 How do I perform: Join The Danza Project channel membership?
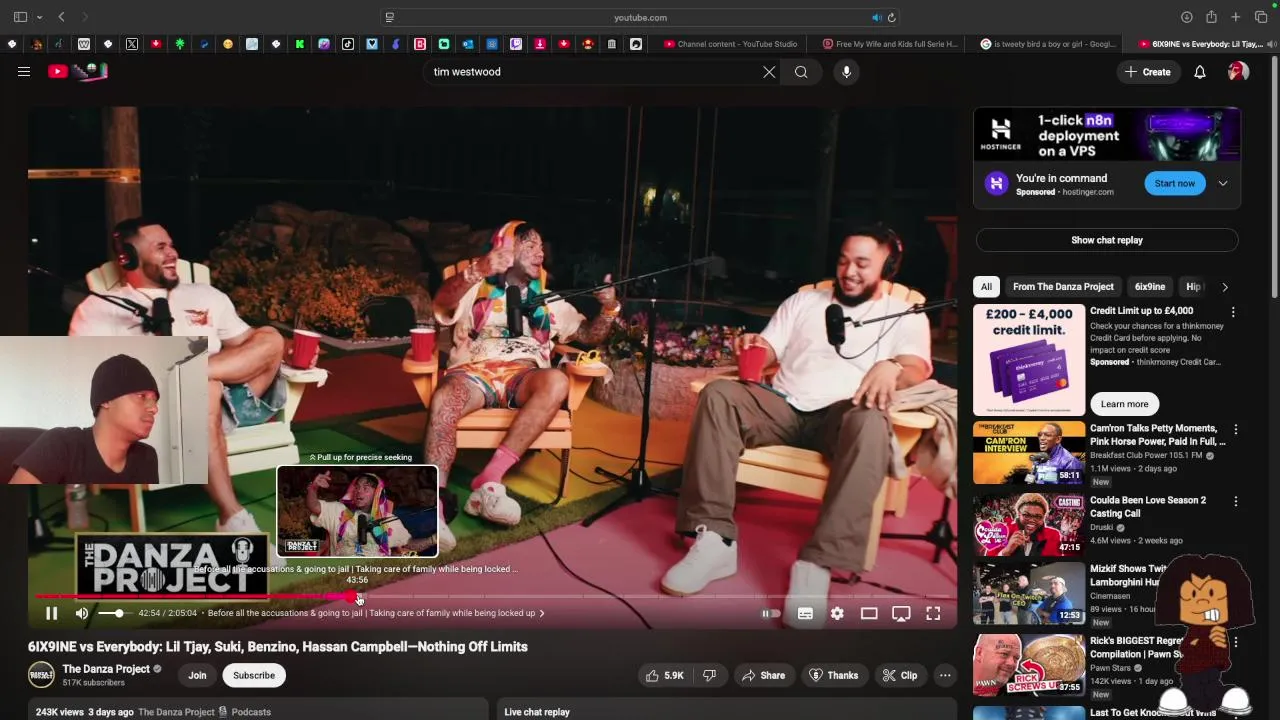197,675
